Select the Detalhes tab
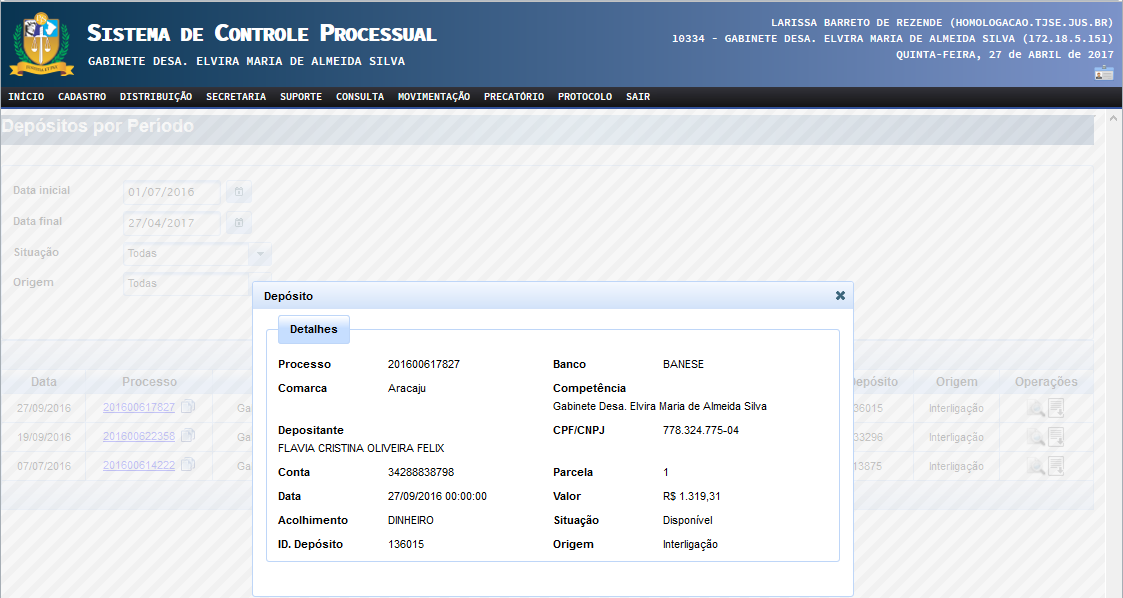 tap(313, 329)
